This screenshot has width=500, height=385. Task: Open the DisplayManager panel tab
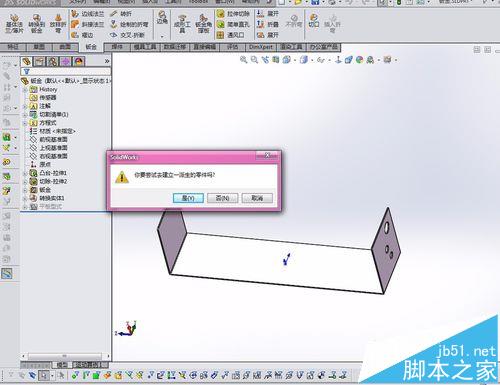coord(79,61)
